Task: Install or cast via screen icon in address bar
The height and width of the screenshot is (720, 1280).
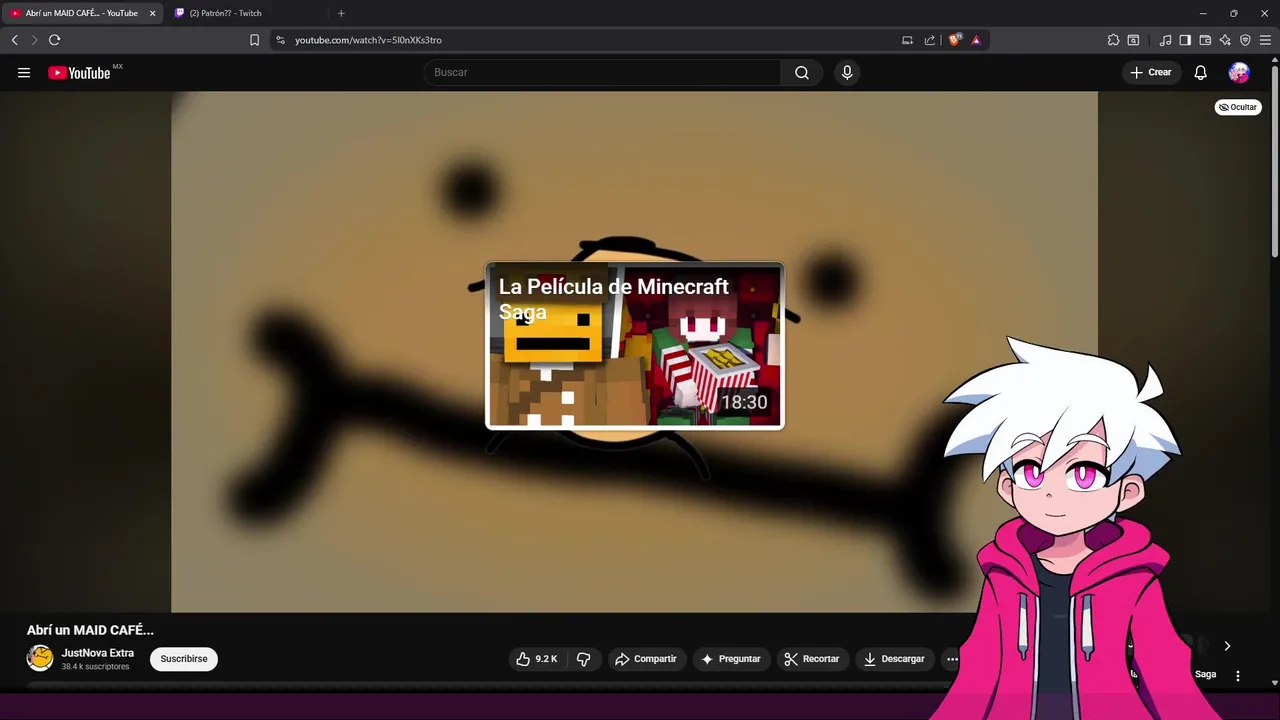Action: 907,40
